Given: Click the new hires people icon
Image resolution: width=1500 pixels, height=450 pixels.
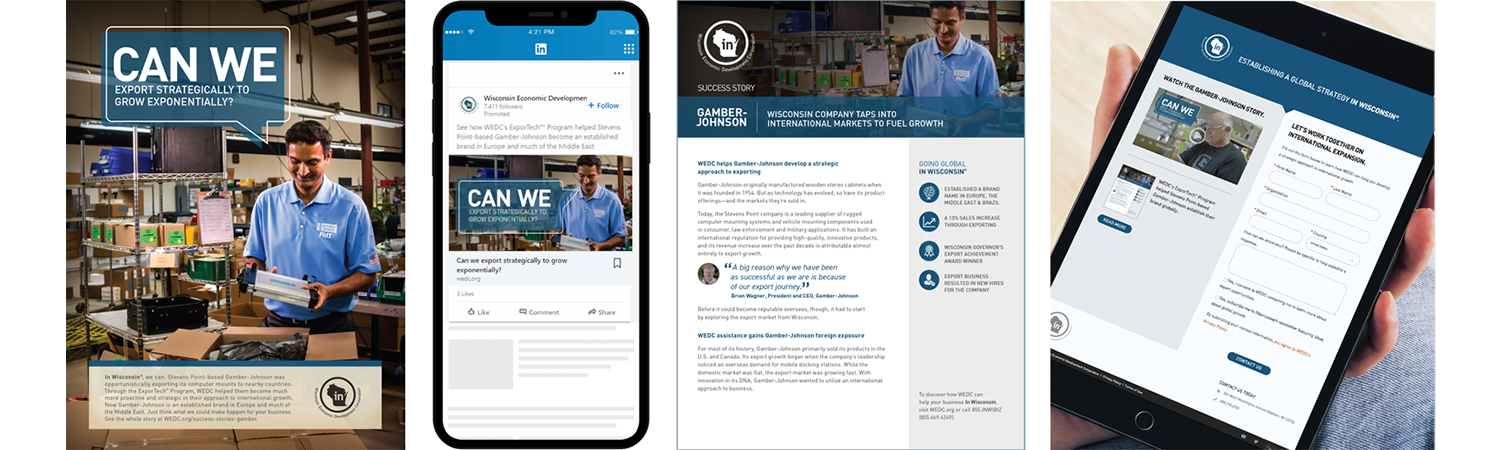Looking at the screenshot, I should pyautogui.click(x=929, y=281).
